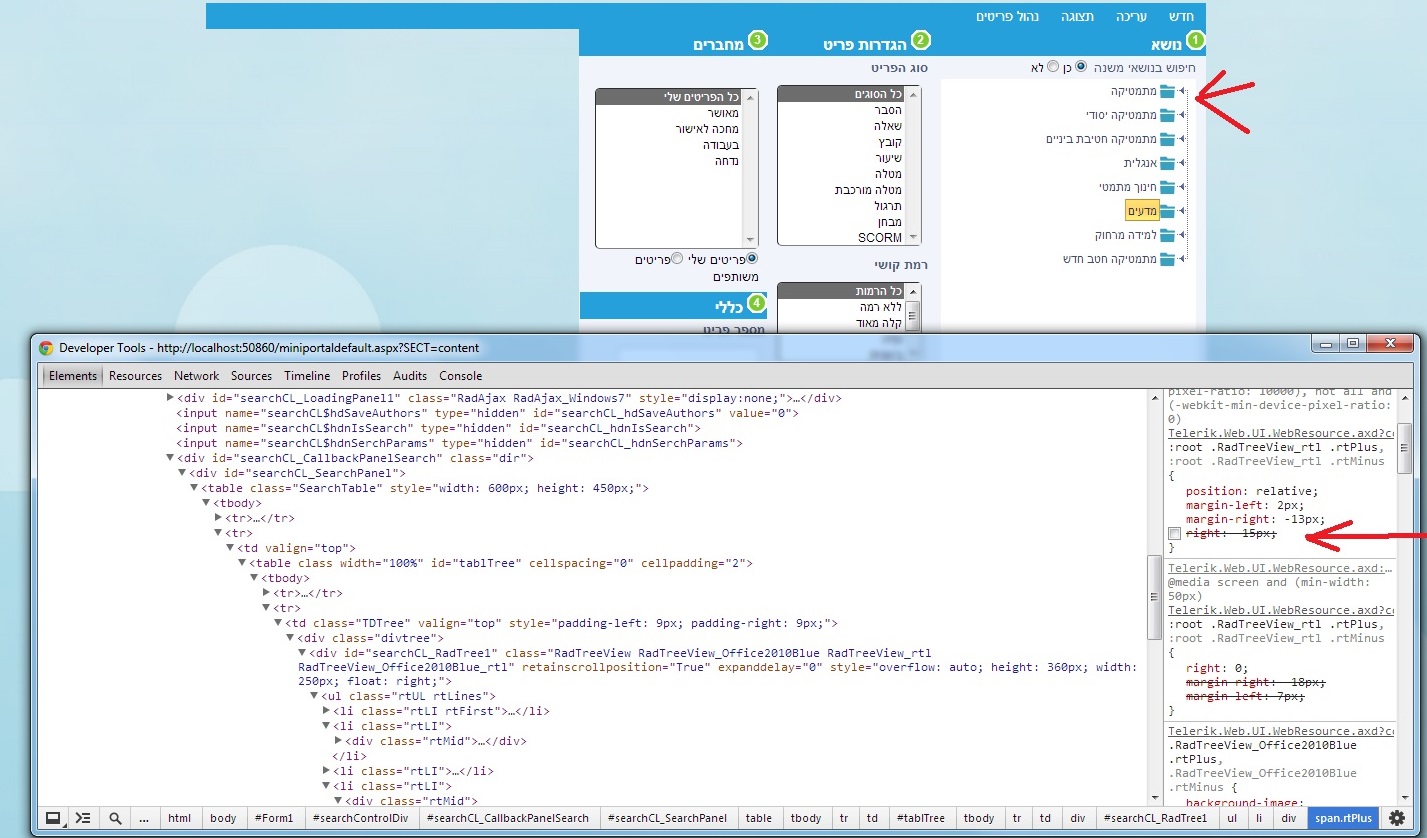Select the כן radio button
Image resolution: width=1427 pixels, height=838 pixels.
pyautogui.click(x=1081, y=66)
